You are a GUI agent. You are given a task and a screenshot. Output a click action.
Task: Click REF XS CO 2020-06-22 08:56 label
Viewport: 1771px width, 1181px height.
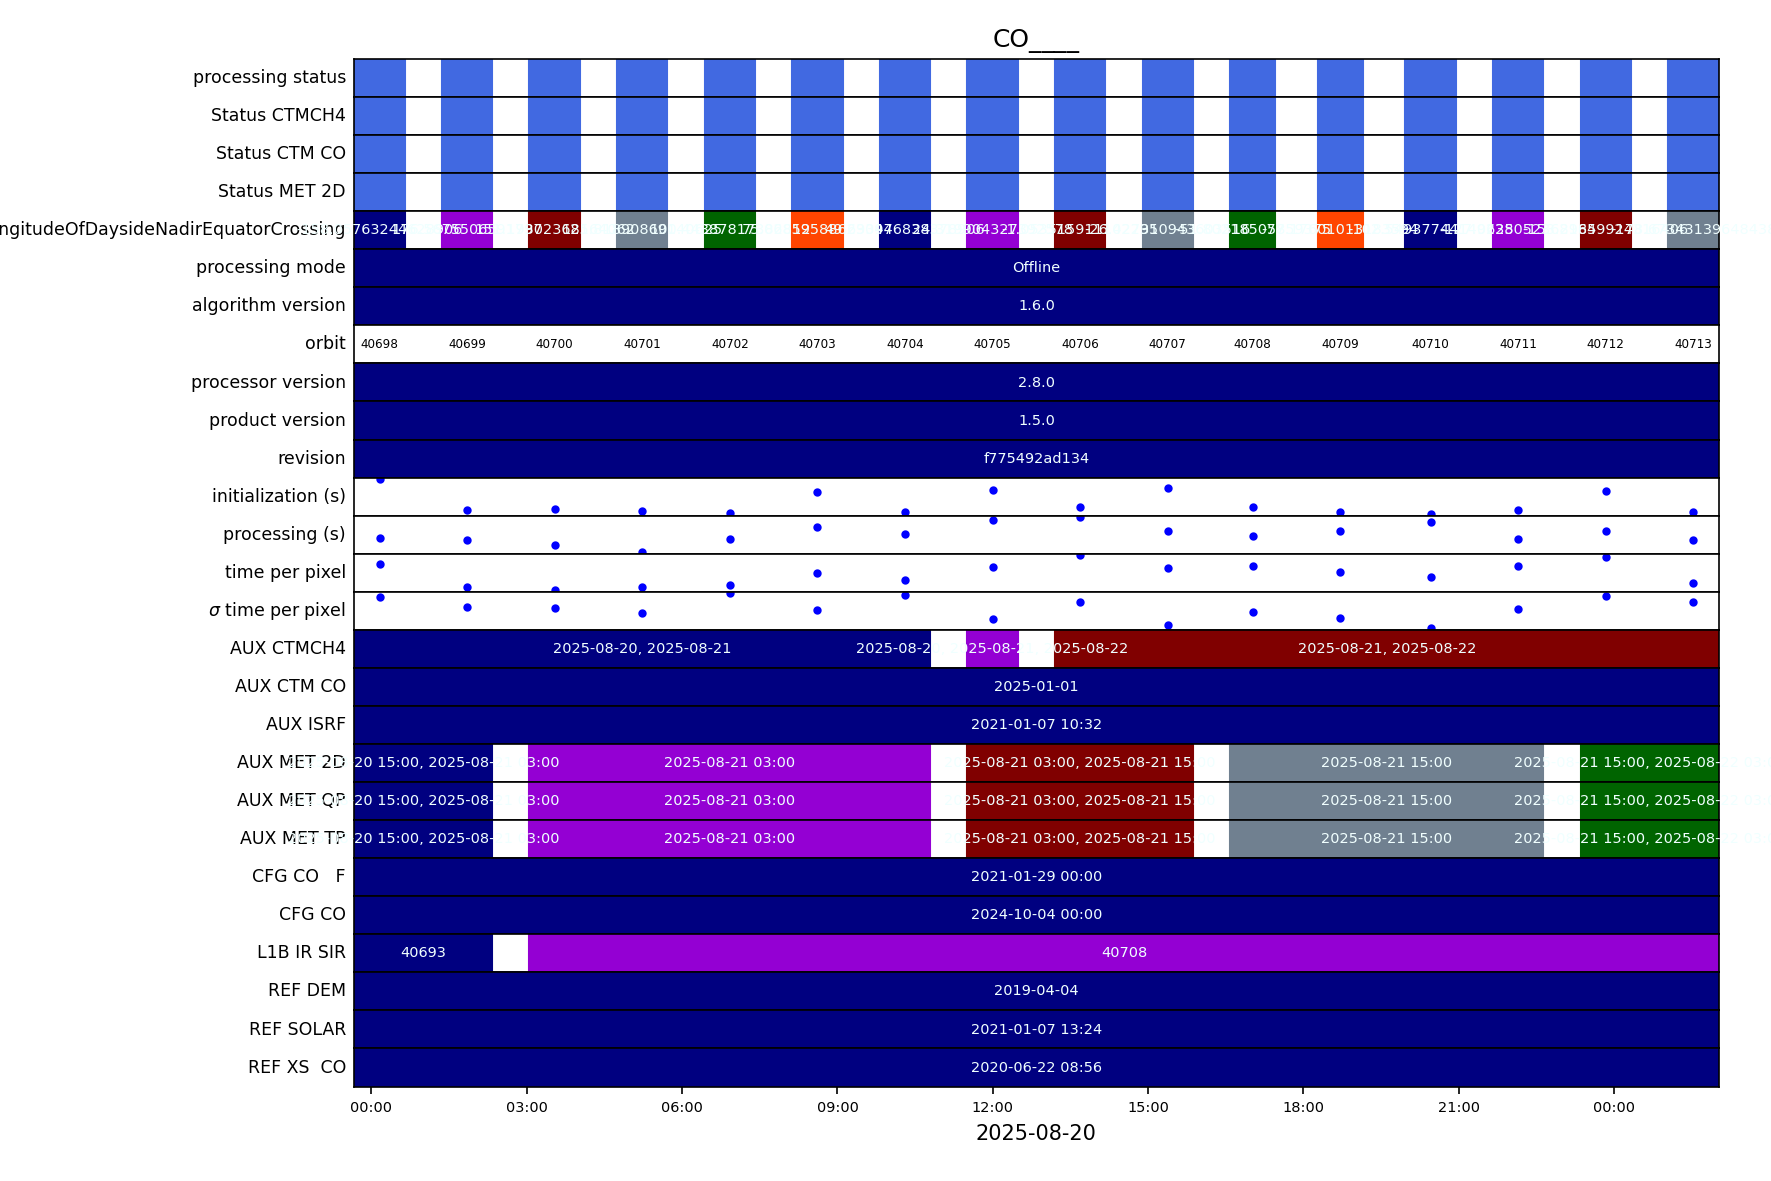1035,1068
